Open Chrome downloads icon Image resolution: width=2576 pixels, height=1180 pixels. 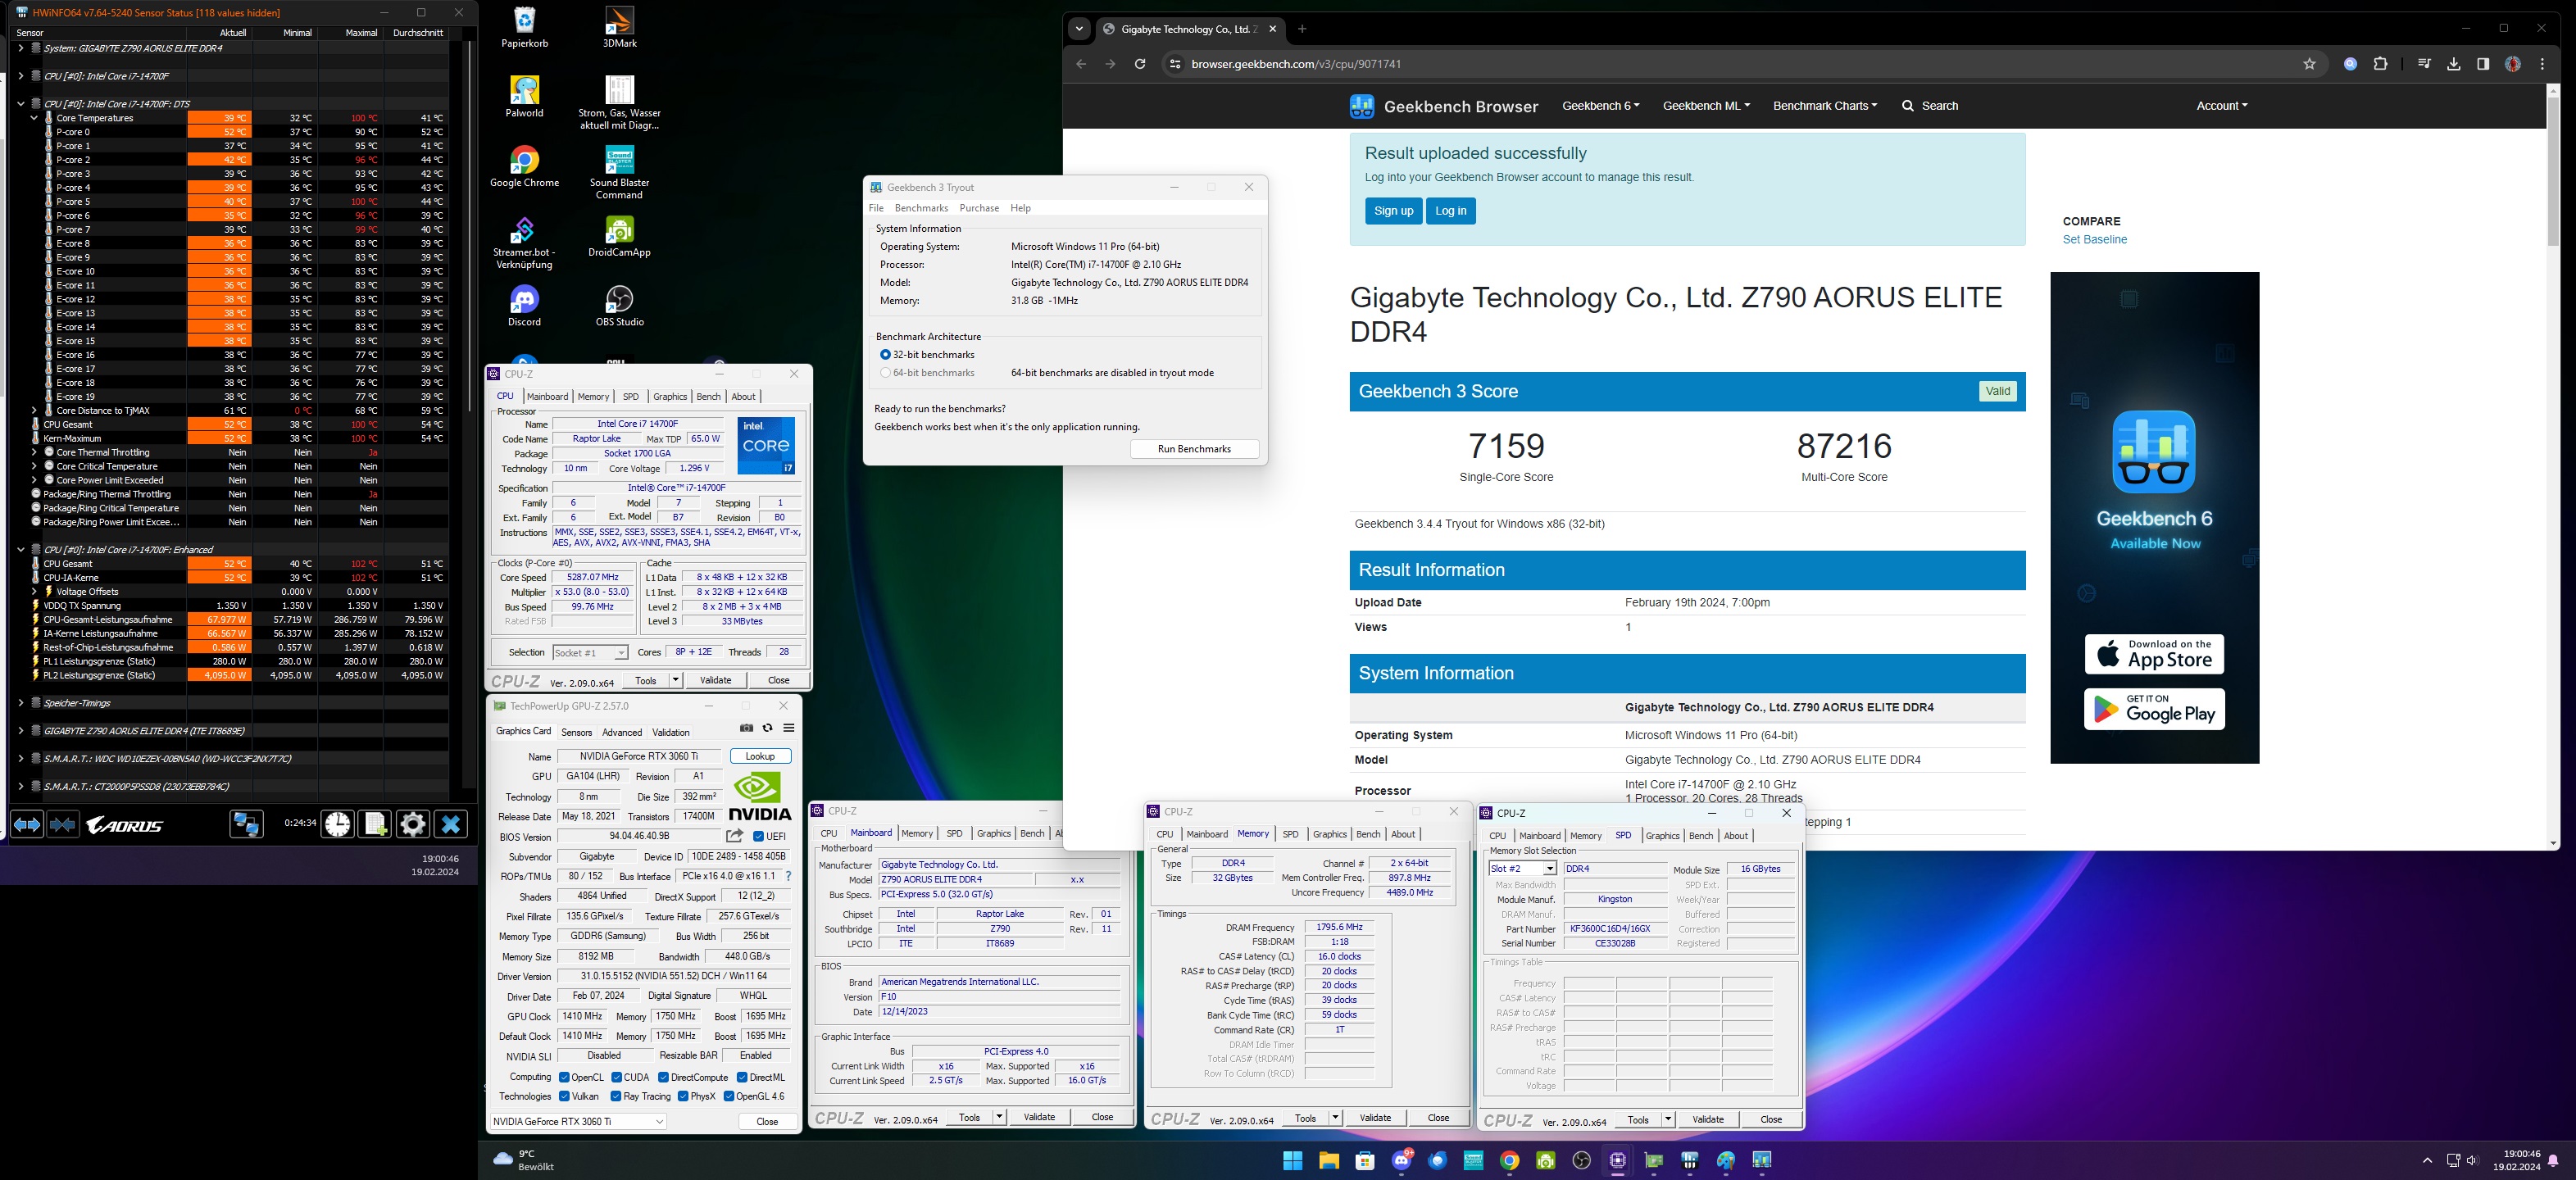2454,64
